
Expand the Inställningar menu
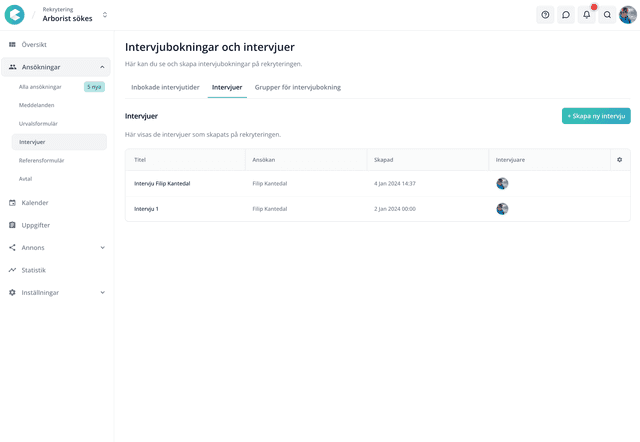102,293
